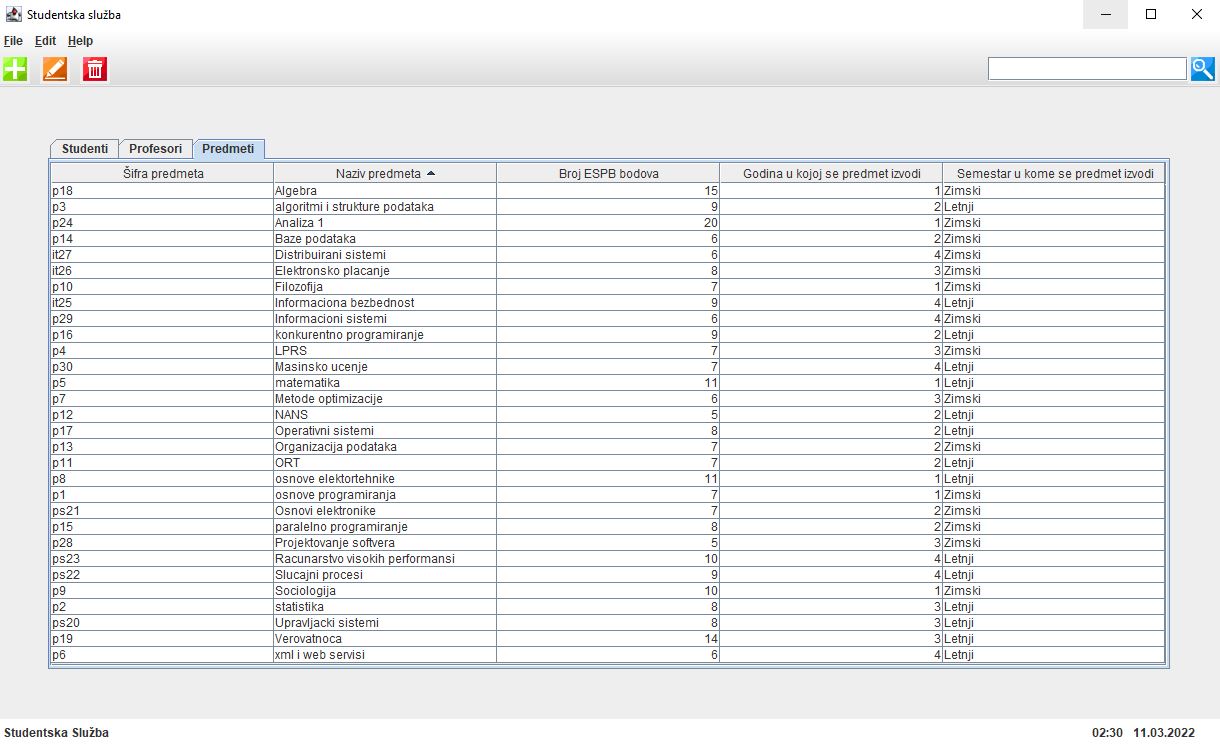Sort by Godina u kojoj se predmet izvodi

831,173
